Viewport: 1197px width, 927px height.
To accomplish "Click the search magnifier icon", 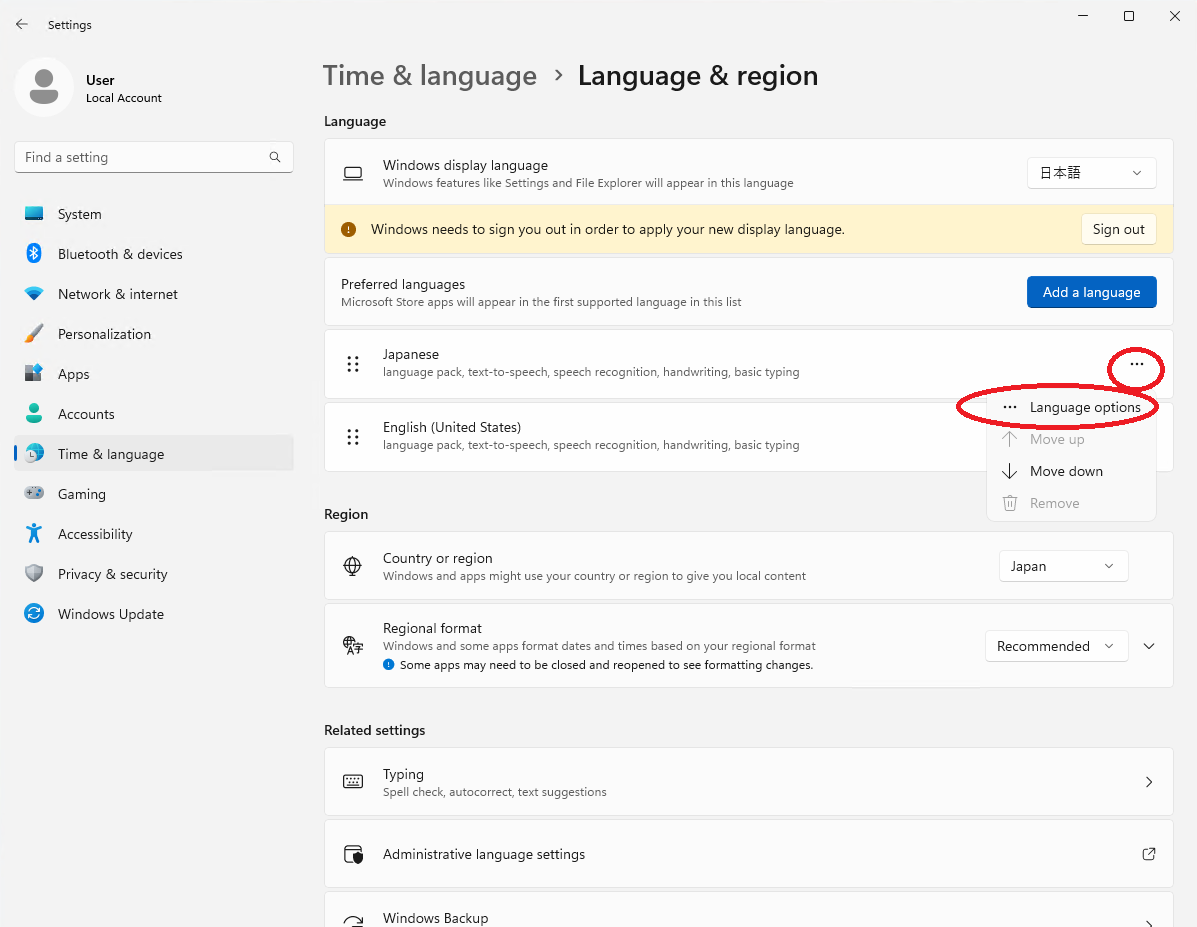I will tap(275, 157).
